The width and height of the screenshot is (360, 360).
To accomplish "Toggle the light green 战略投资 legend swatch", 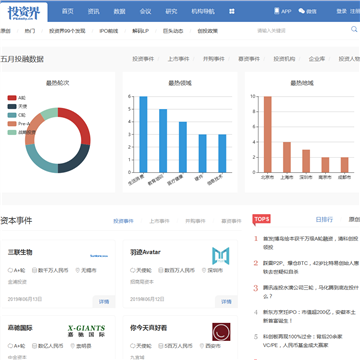I will pos(12,132).
